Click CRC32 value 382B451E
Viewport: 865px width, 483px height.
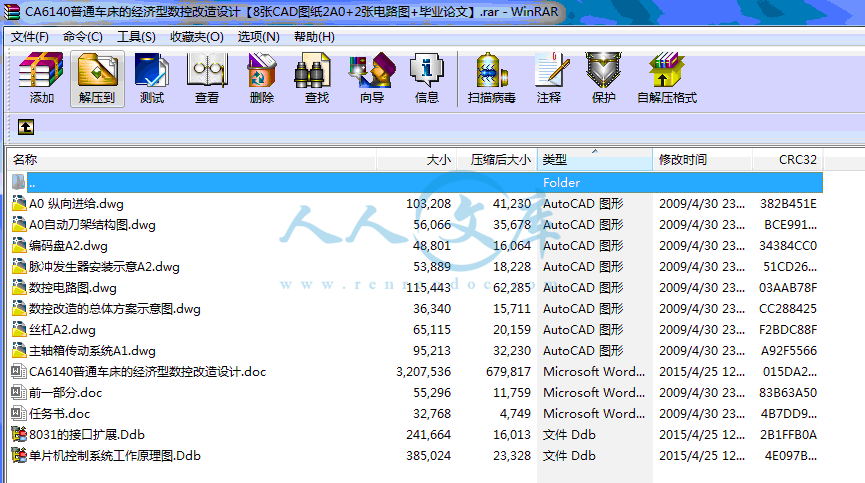coord(788,204)
